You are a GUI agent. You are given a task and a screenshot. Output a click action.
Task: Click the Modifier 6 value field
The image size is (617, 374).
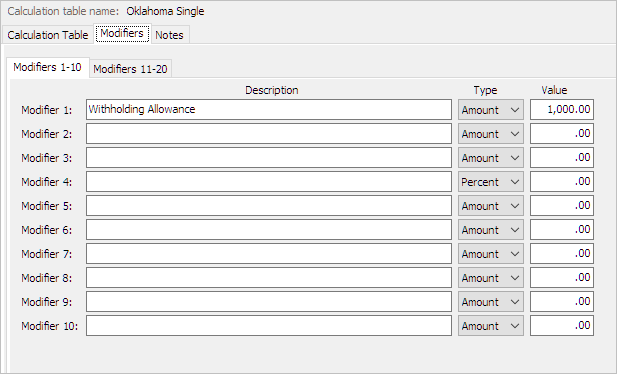(x=562, y=230)
